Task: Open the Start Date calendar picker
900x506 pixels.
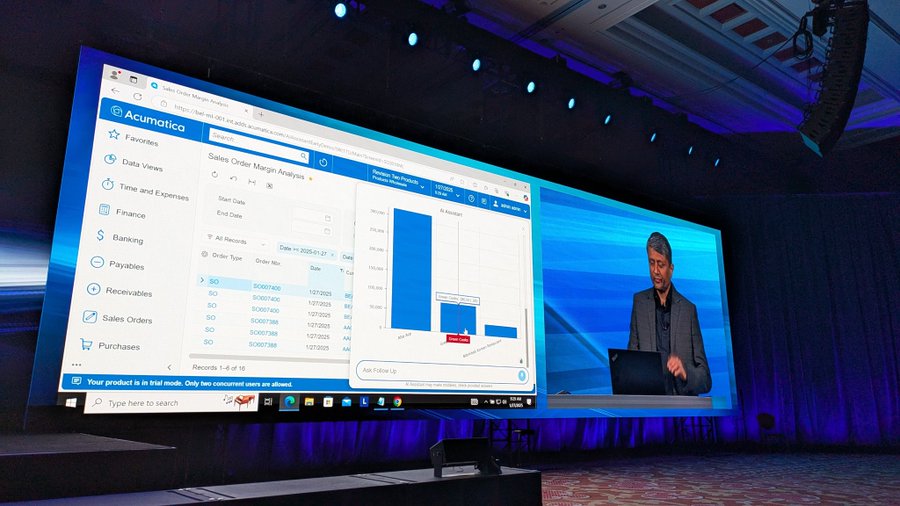Action: (326, 217)
